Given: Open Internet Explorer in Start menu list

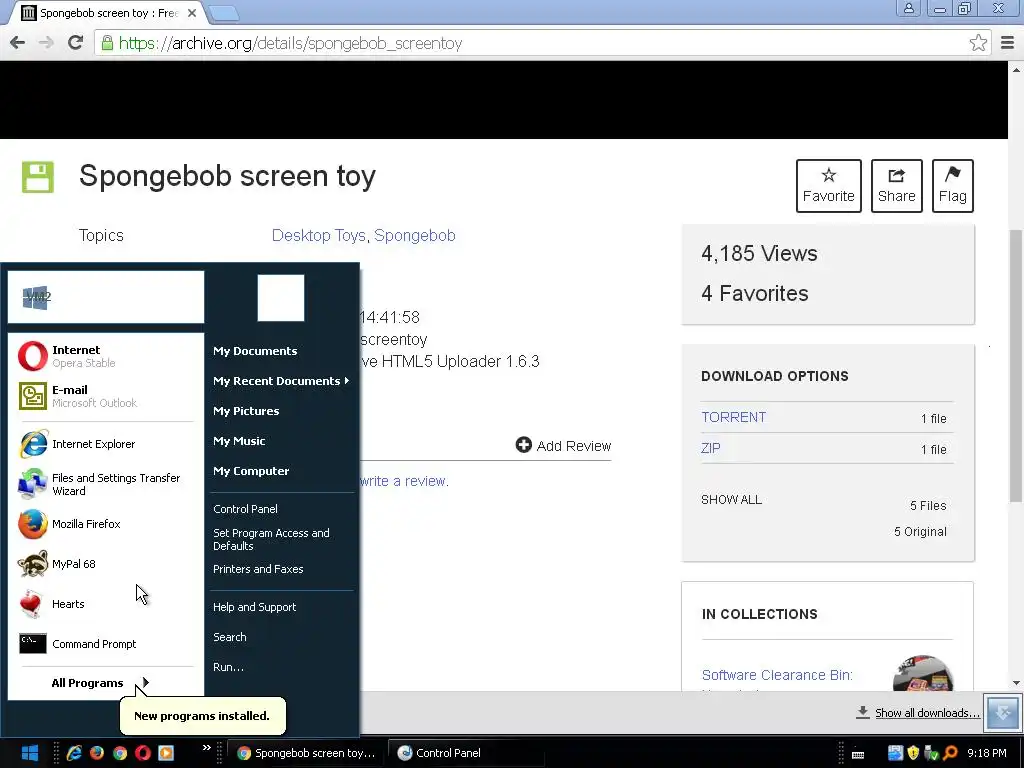Looking at the screenshot, I should coord(104,444).
